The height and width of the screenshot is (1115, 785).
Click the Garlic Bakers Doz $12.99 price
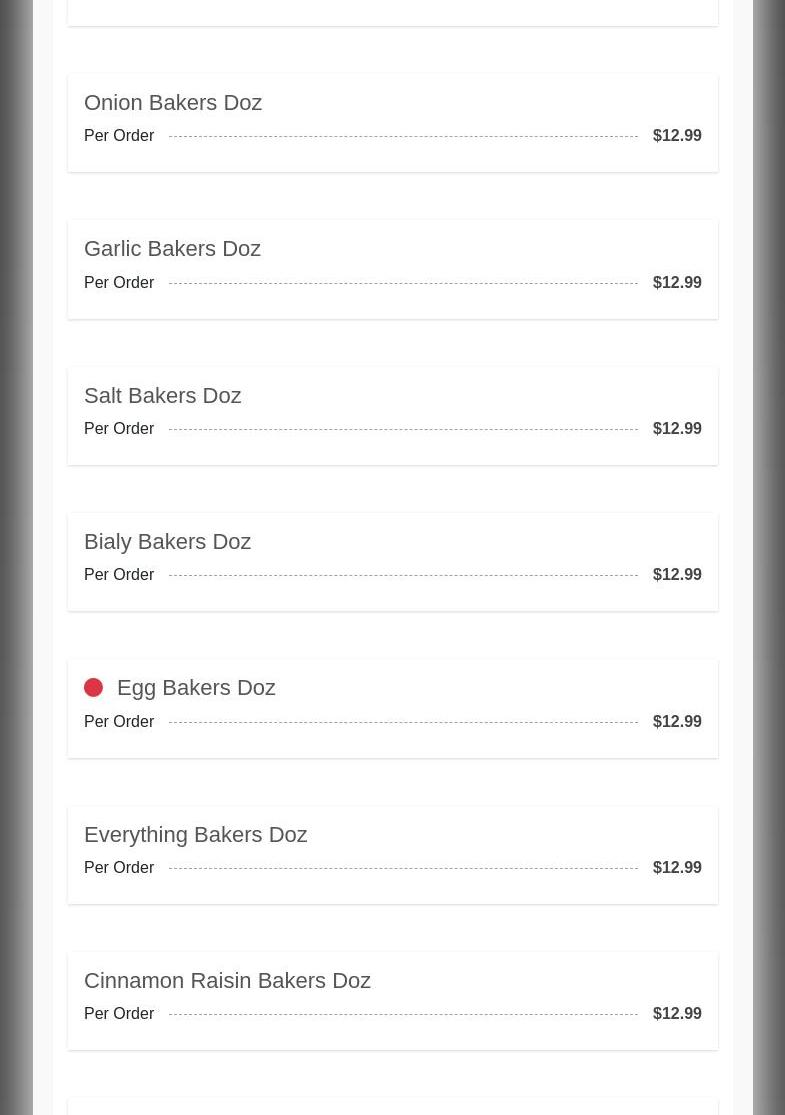(677, 283)
